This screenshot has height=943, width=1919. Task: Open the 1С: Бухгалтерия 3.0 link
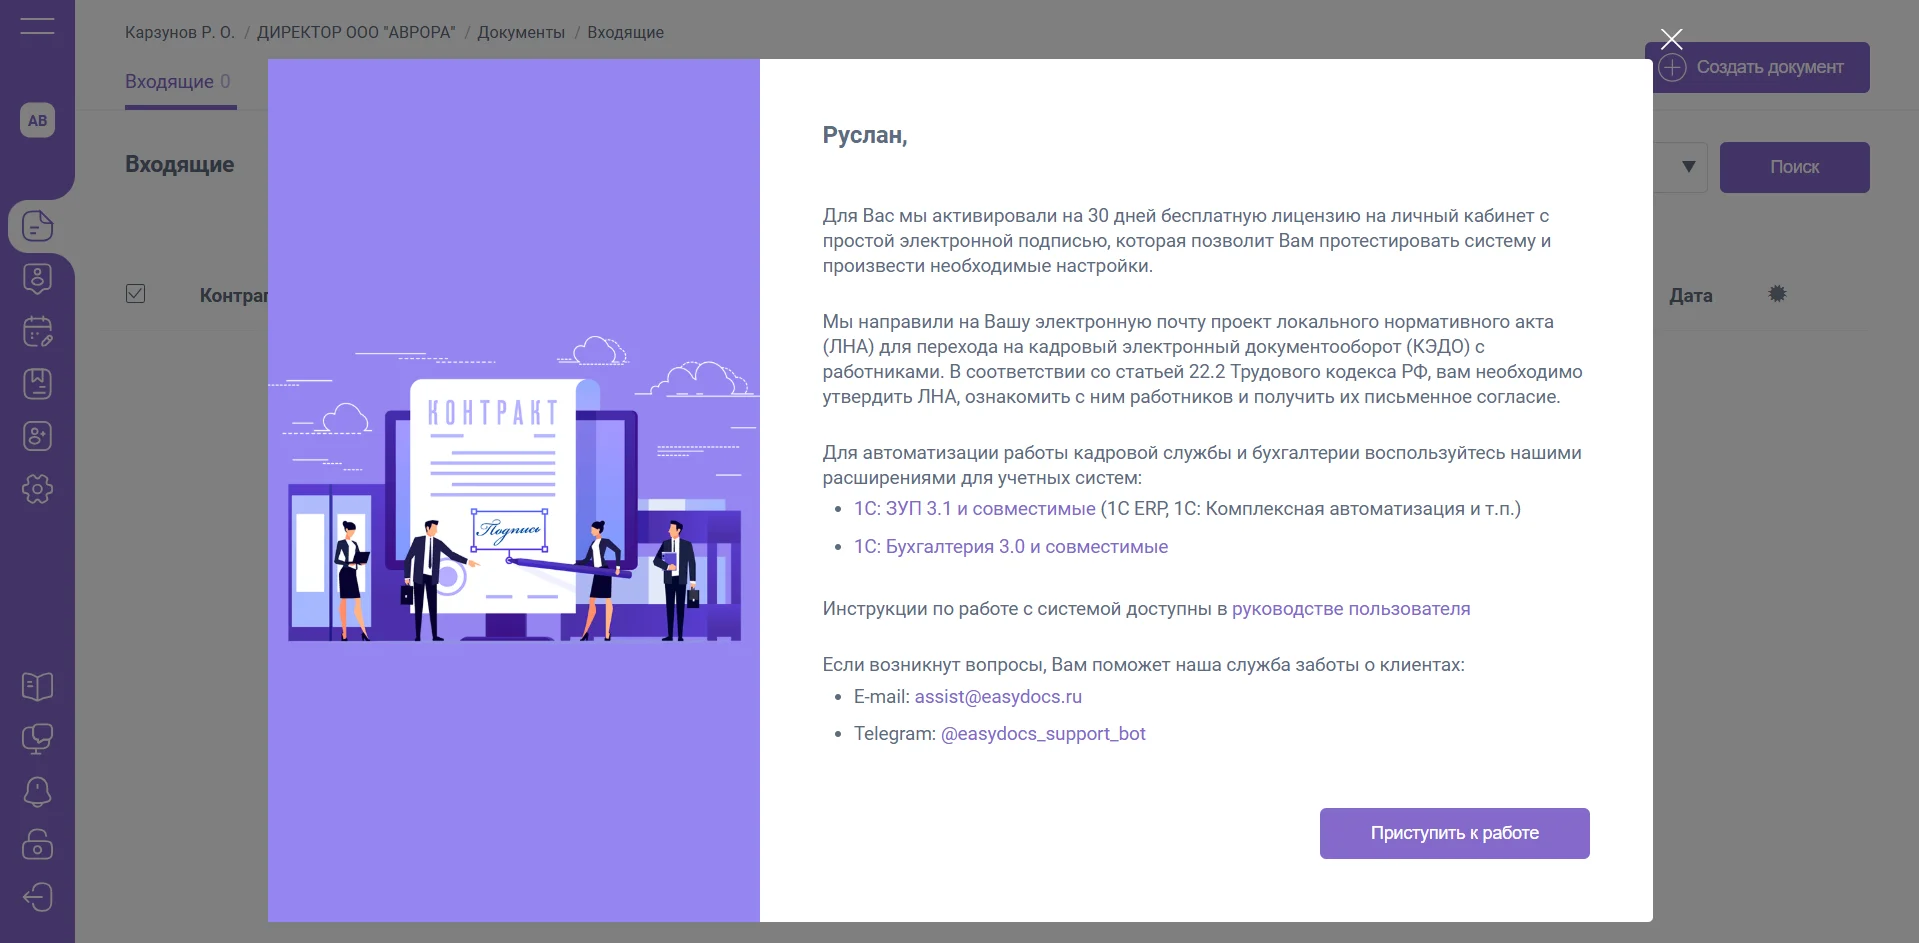[1010, 547]
